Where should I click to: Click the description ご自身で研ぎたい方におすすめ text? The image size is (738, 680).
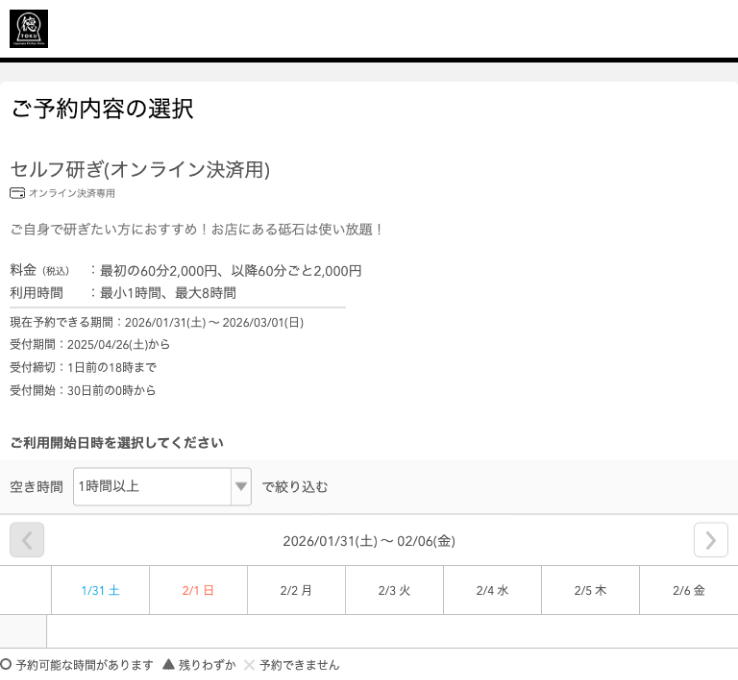coord(197,229)
